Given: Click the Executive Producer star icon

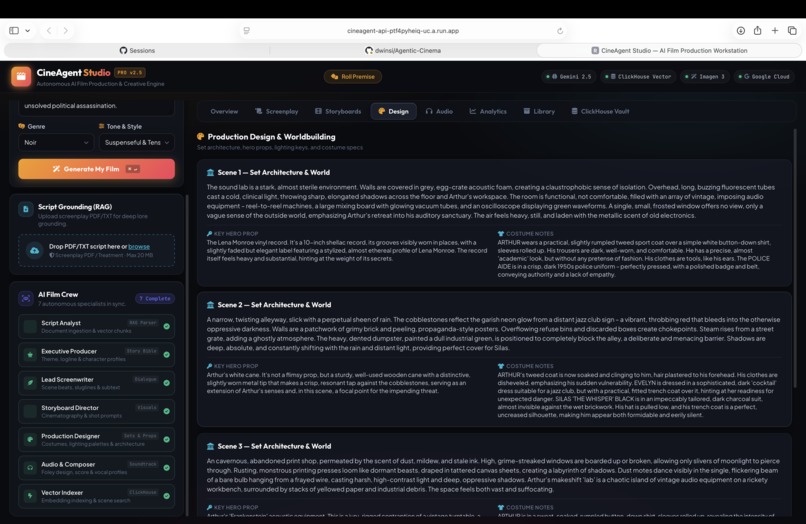Looking at the screenshot, I should point(30,354).
